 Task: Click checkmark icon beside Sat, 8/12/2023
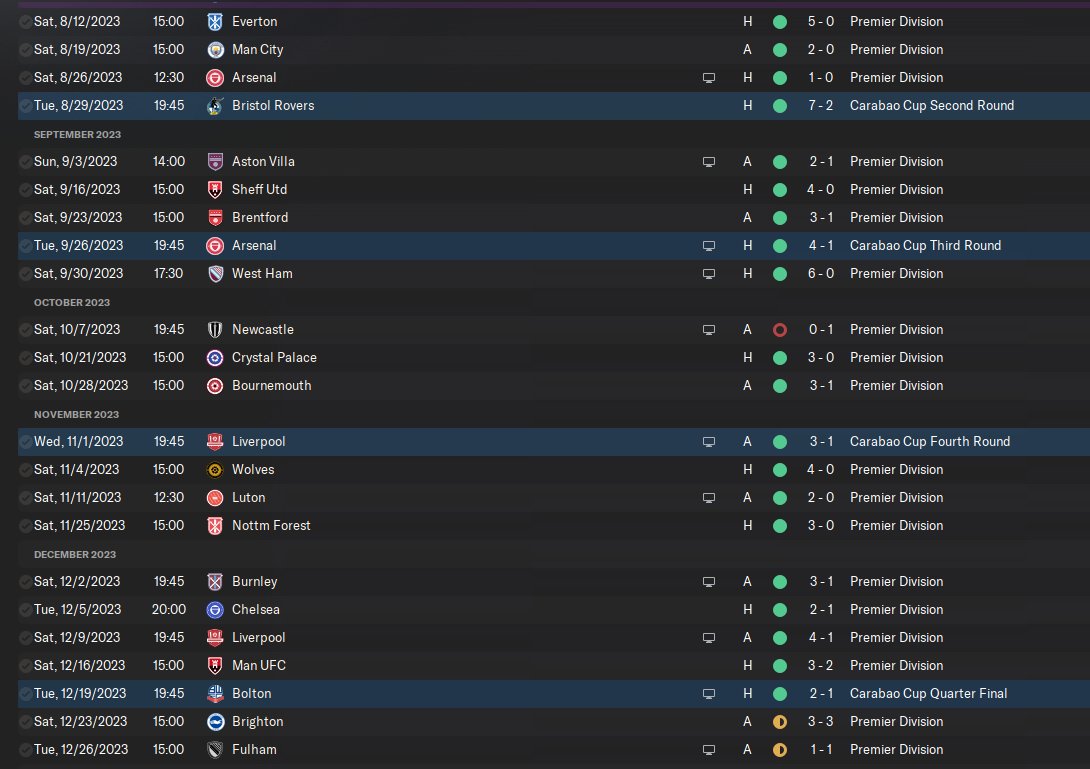point(25,21)
